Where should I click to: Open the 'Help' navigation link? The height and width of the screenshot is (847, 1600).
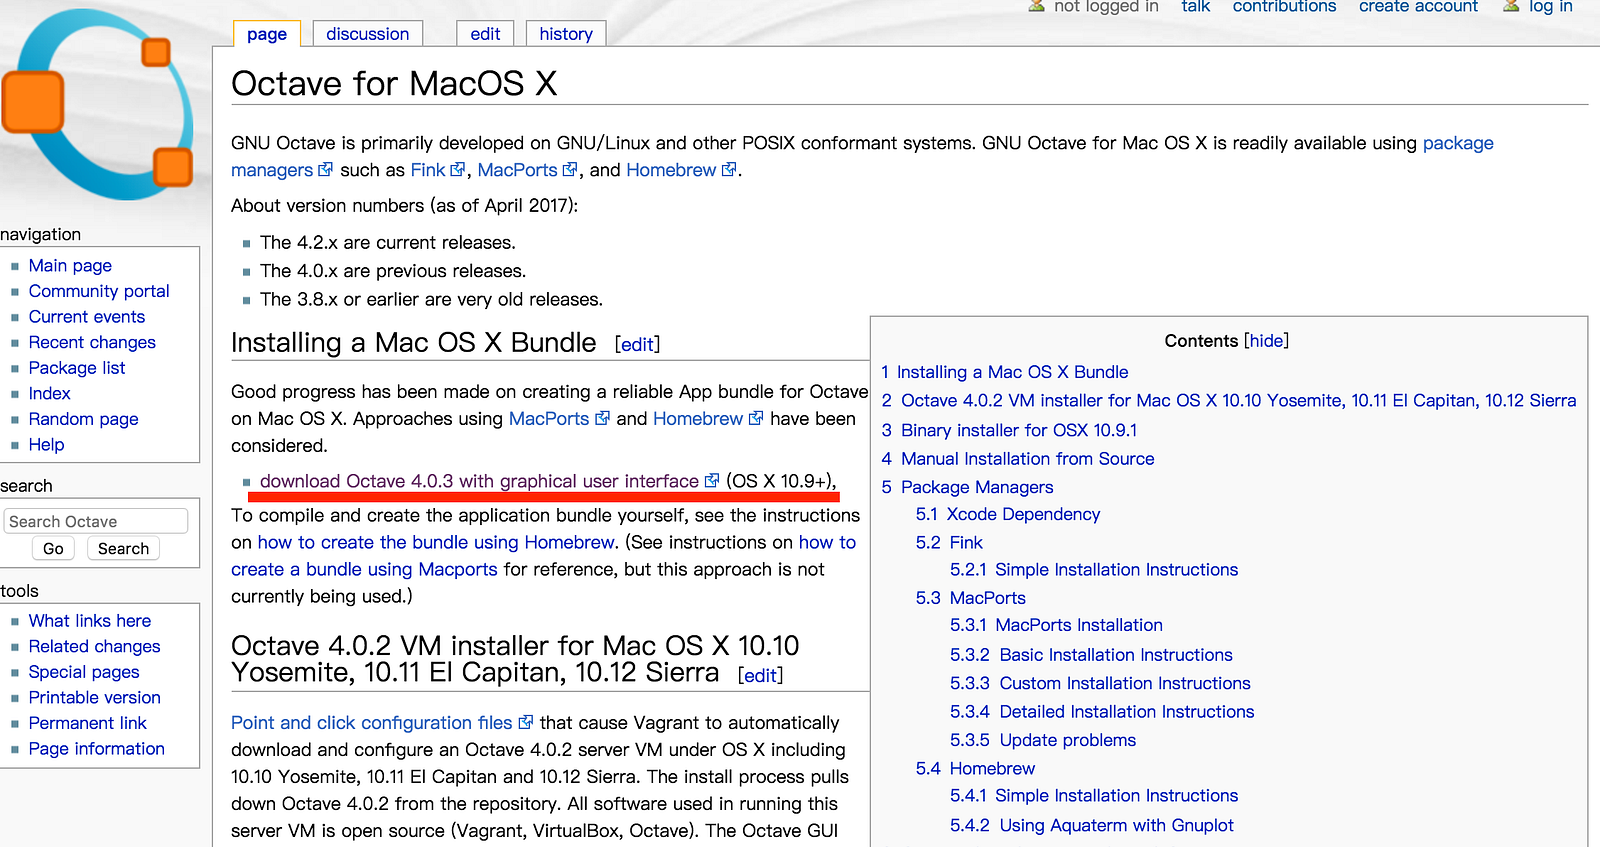[46, 444]
